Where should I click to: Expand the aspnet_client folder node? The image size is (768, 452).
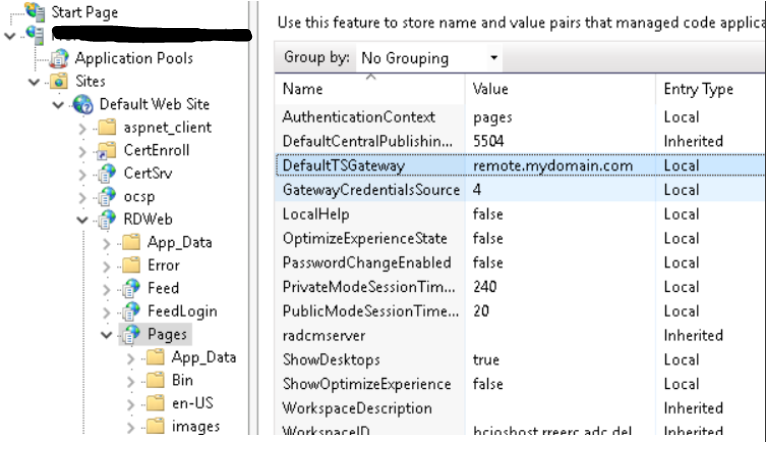pyautogui.click(x=82, y=128)
